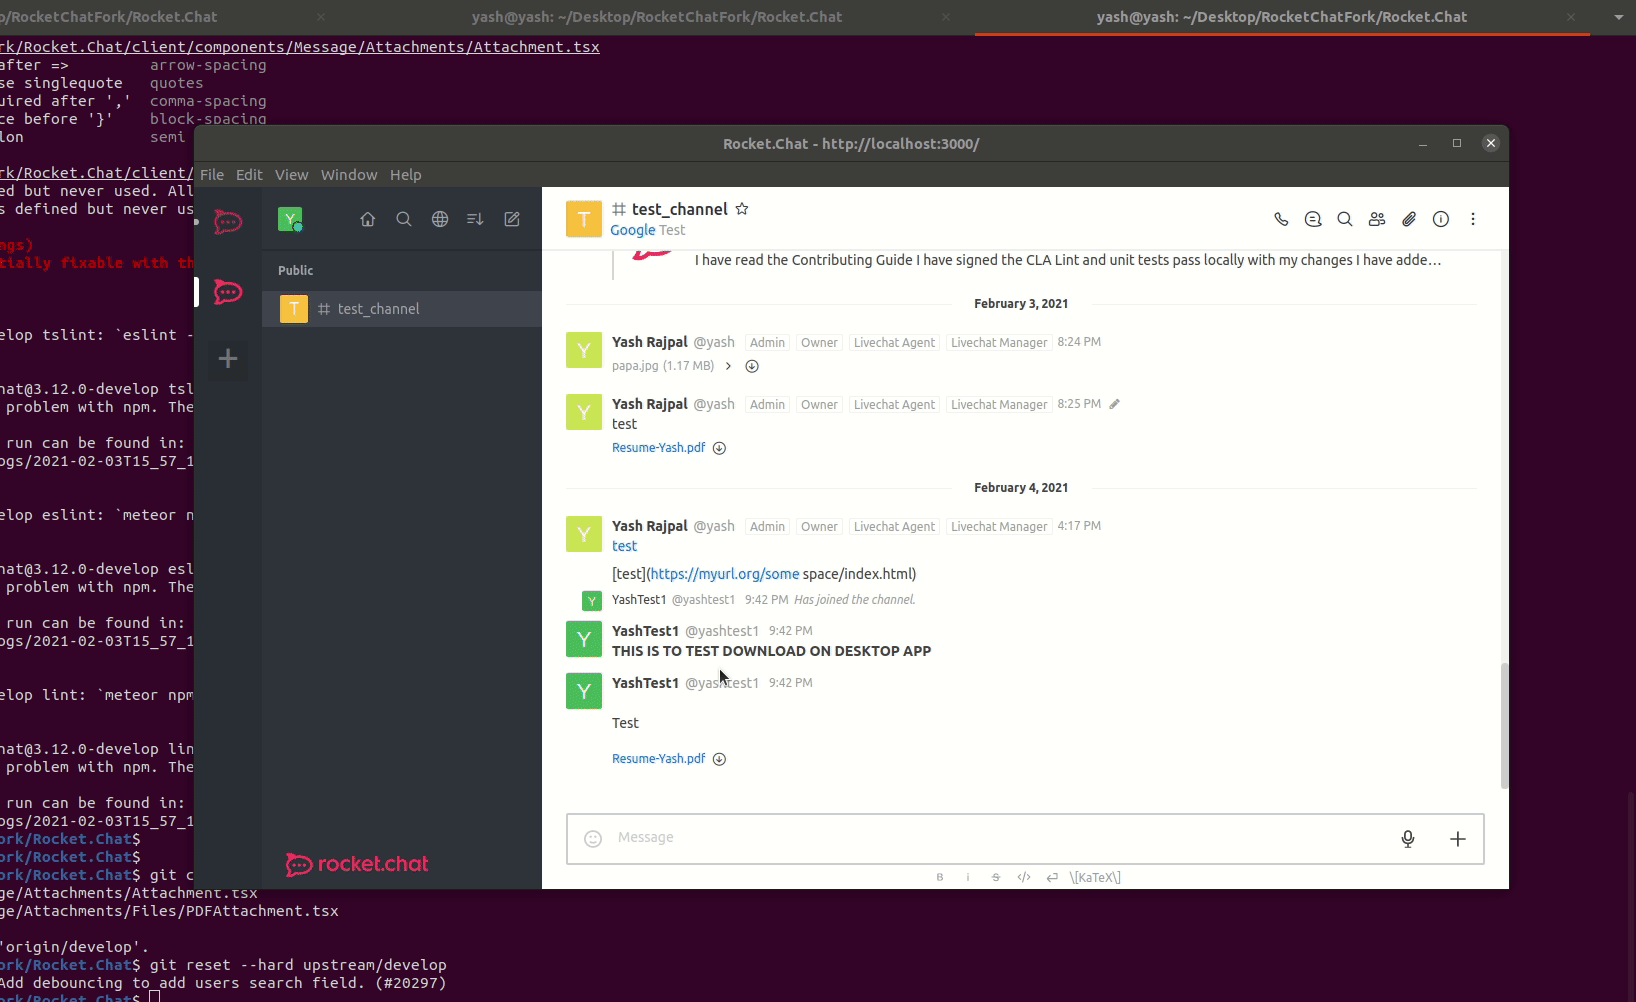Image resolution: width=1636 pixels, height=1002 pixels.
Task: Click Livechat Manager tag at 4:17 PM
Action: 999,527
